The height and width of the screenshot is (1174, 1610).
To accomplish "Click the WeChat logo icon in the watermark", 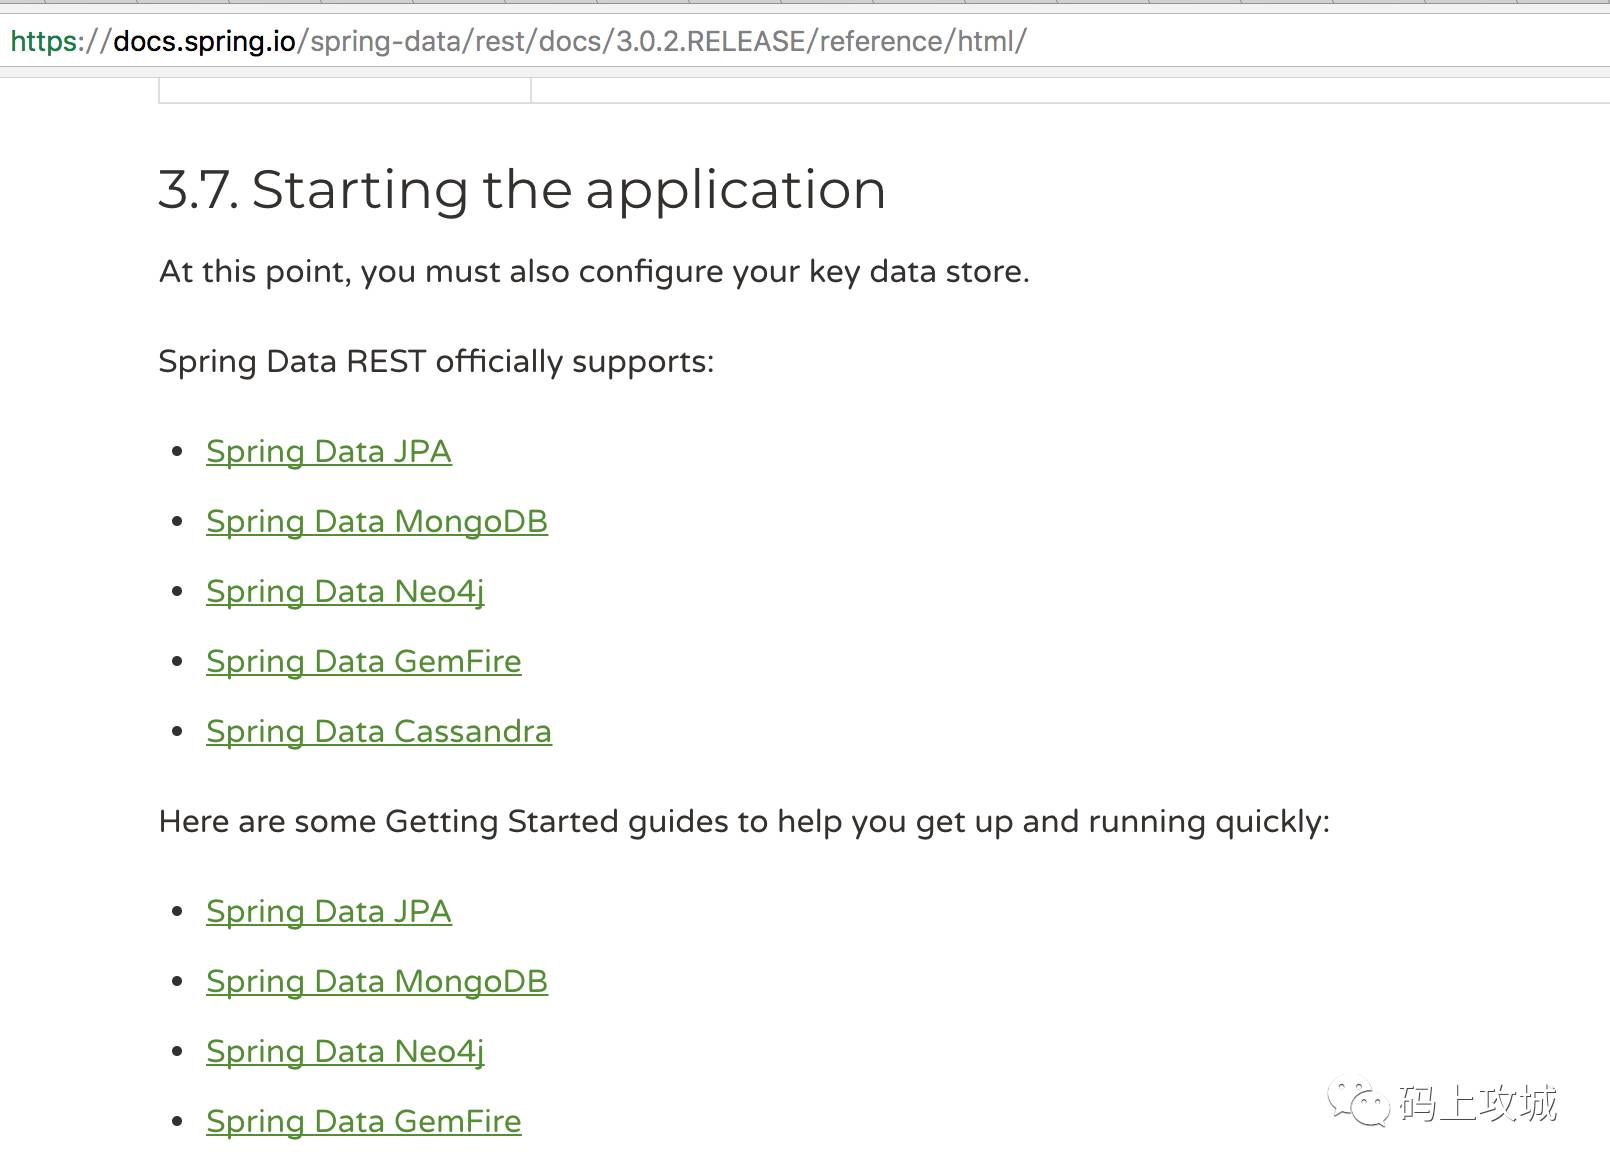I will (1358, 1103).
